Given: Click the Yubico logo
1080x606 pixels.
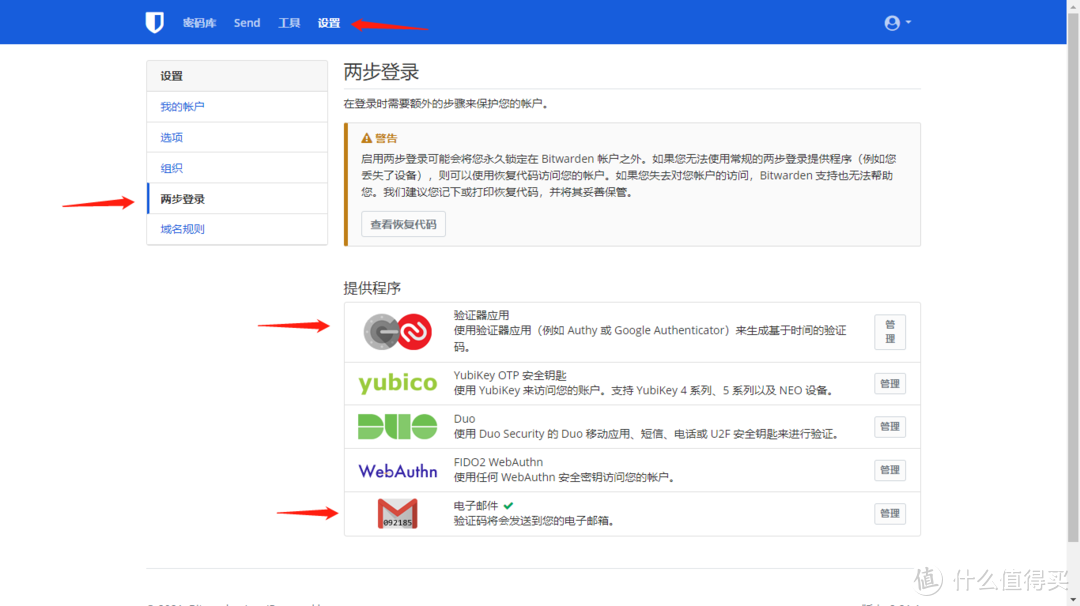Looking at the screenshot, I should click(x=397, y=383).
